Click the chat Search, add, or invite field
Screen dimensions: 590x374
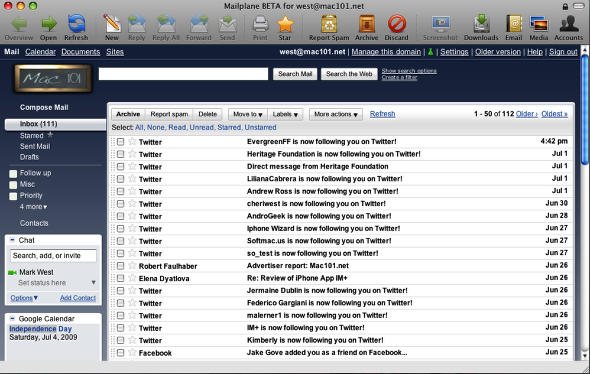click(53, 256)
